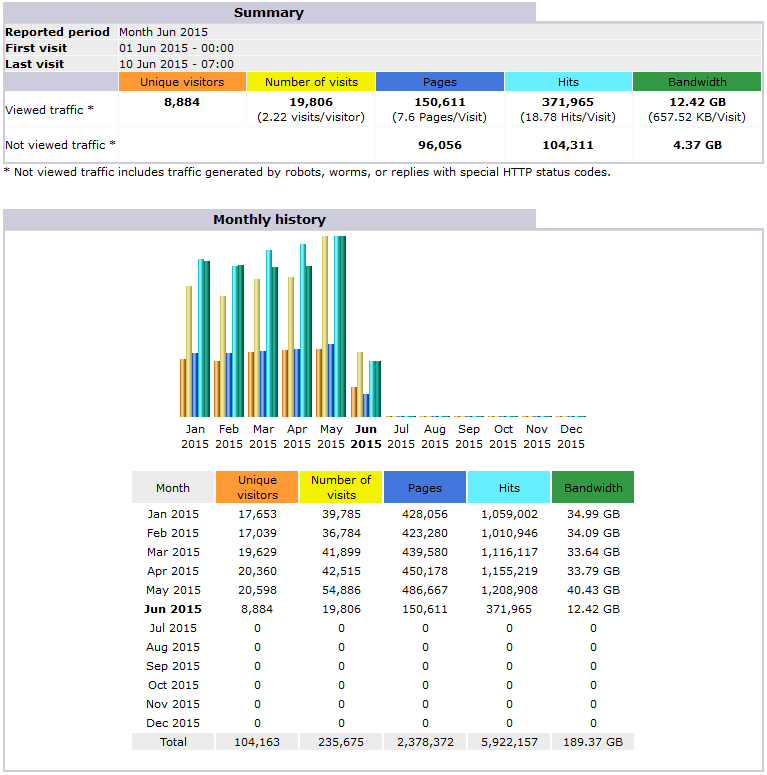Click the Not viewed traffic row label
The image size is (767, 775).
60,145
